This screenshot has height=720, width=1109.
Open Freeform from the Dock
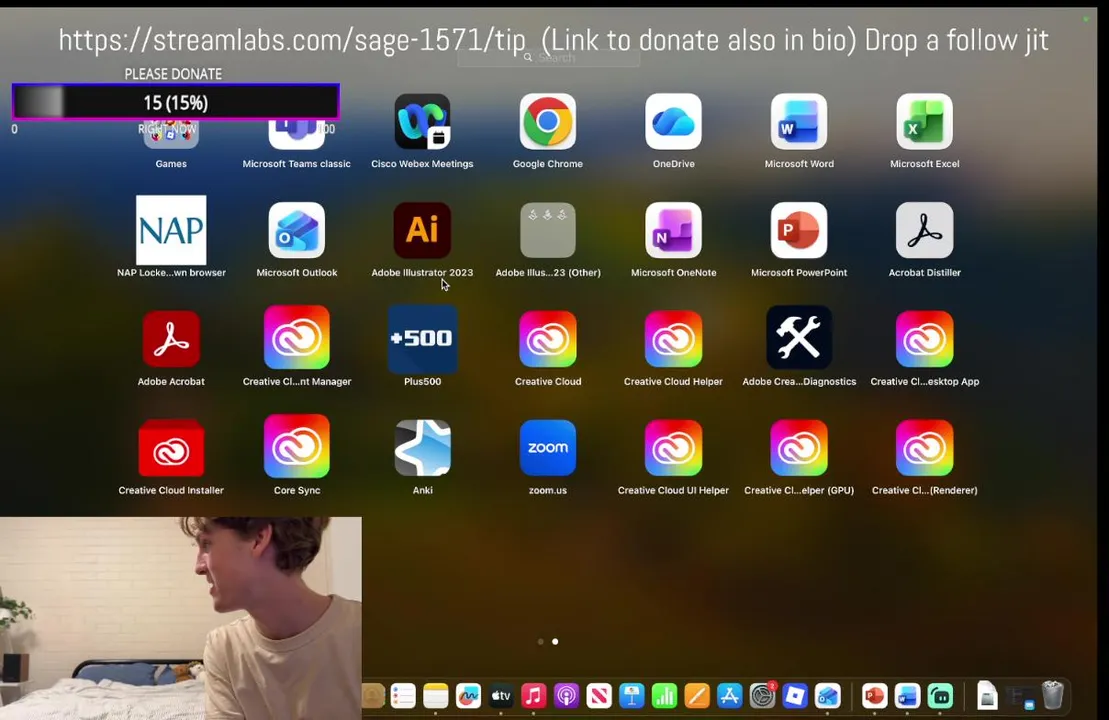pyautogui.click(x=468, y=696)
